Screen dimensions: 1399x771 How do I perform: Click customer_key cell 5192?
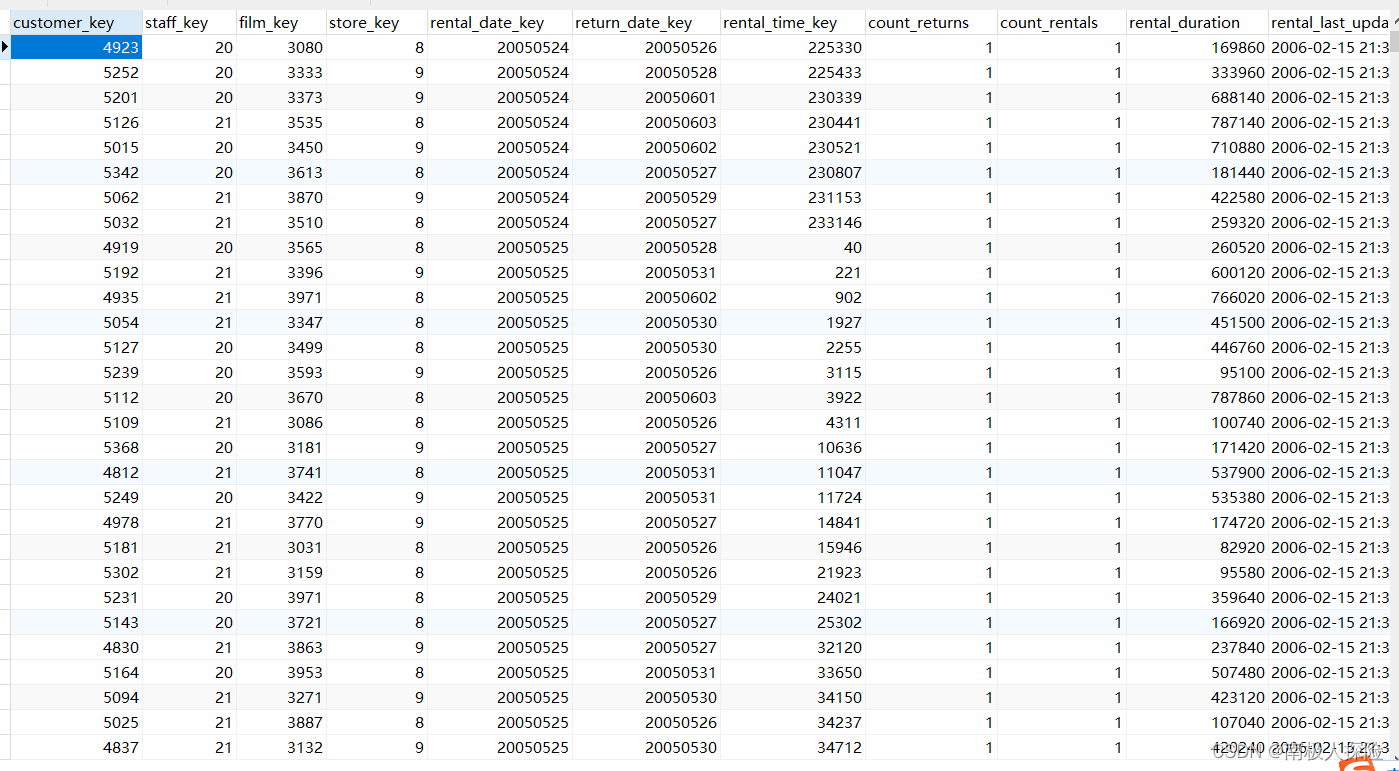click(x=77, y=272)
